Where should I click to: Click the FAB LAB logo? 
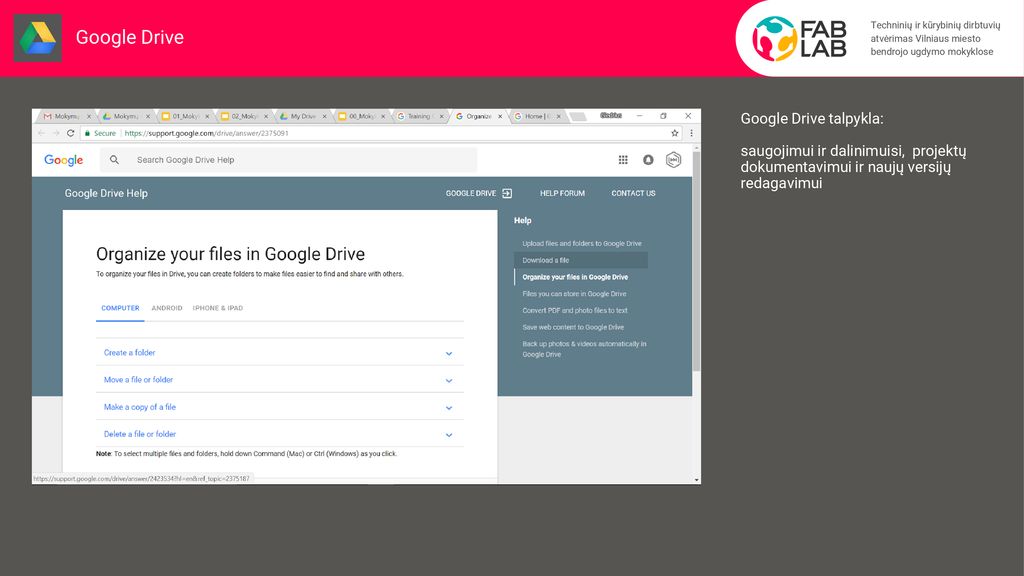pos(799,39)
